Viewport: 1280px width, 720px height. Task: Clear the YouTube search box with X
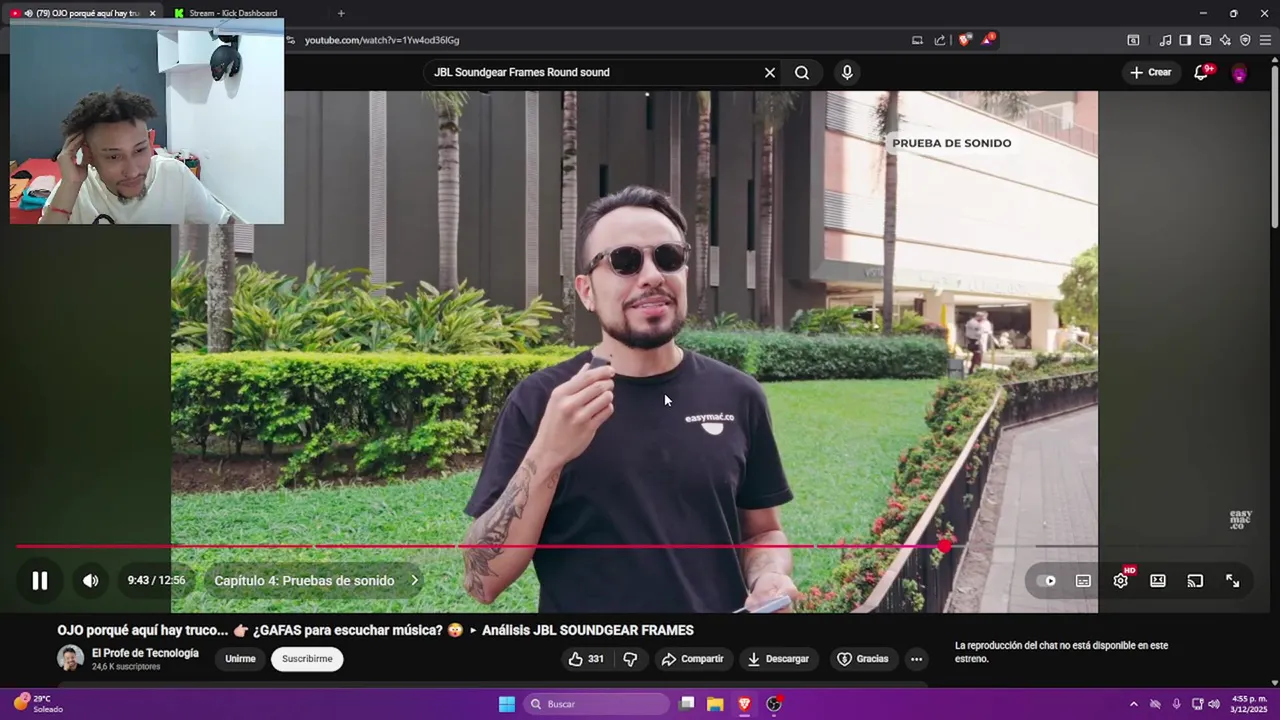tap(770, 72)
